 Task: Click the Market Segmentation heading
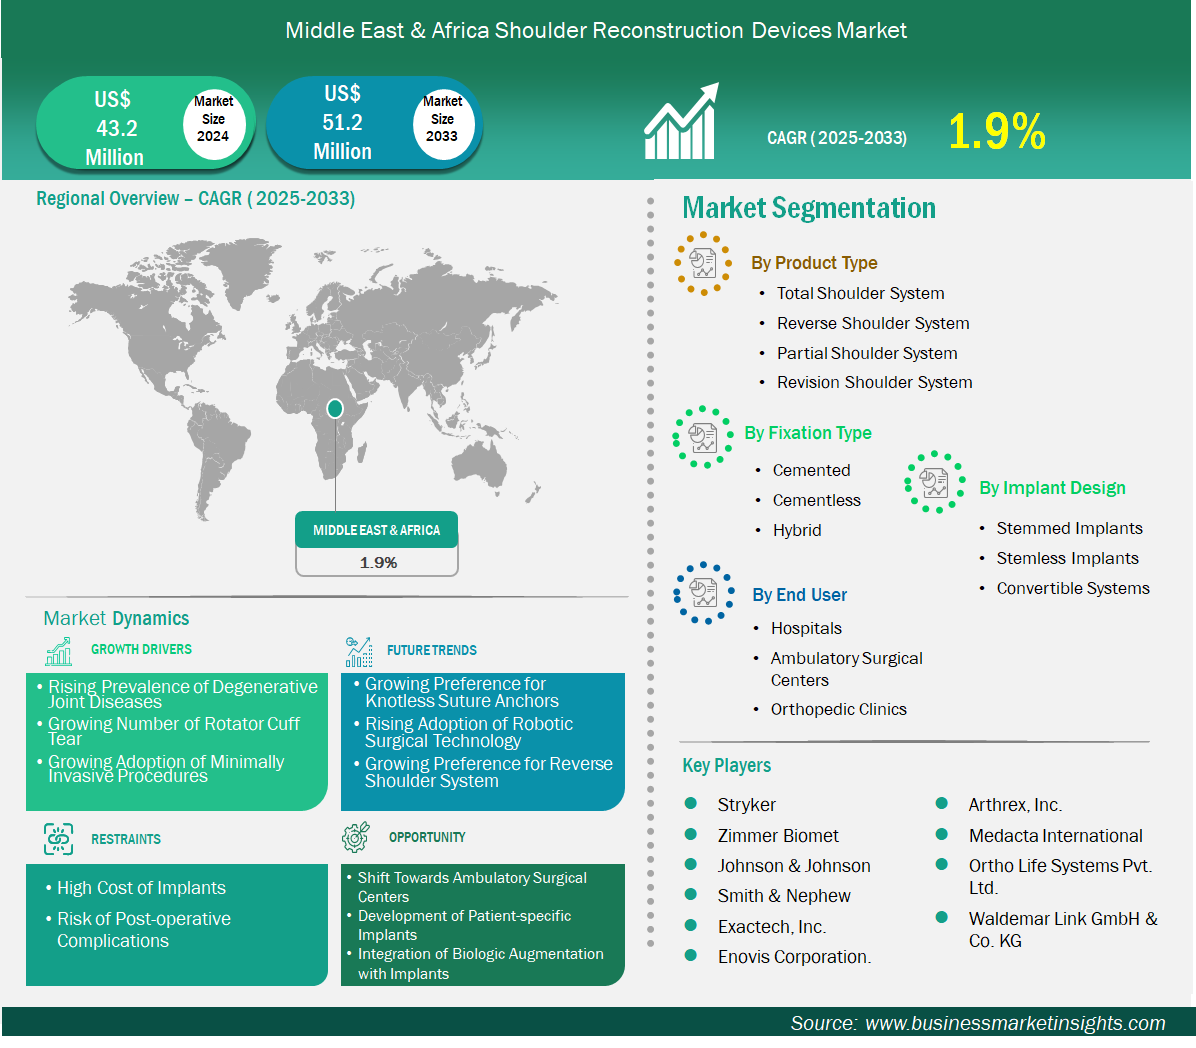(809, 208)
